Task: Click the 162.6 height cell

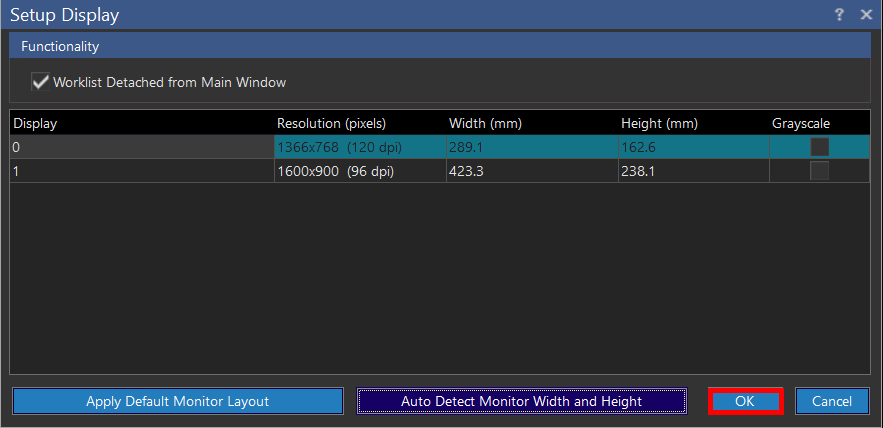Action: pos(692,147)
